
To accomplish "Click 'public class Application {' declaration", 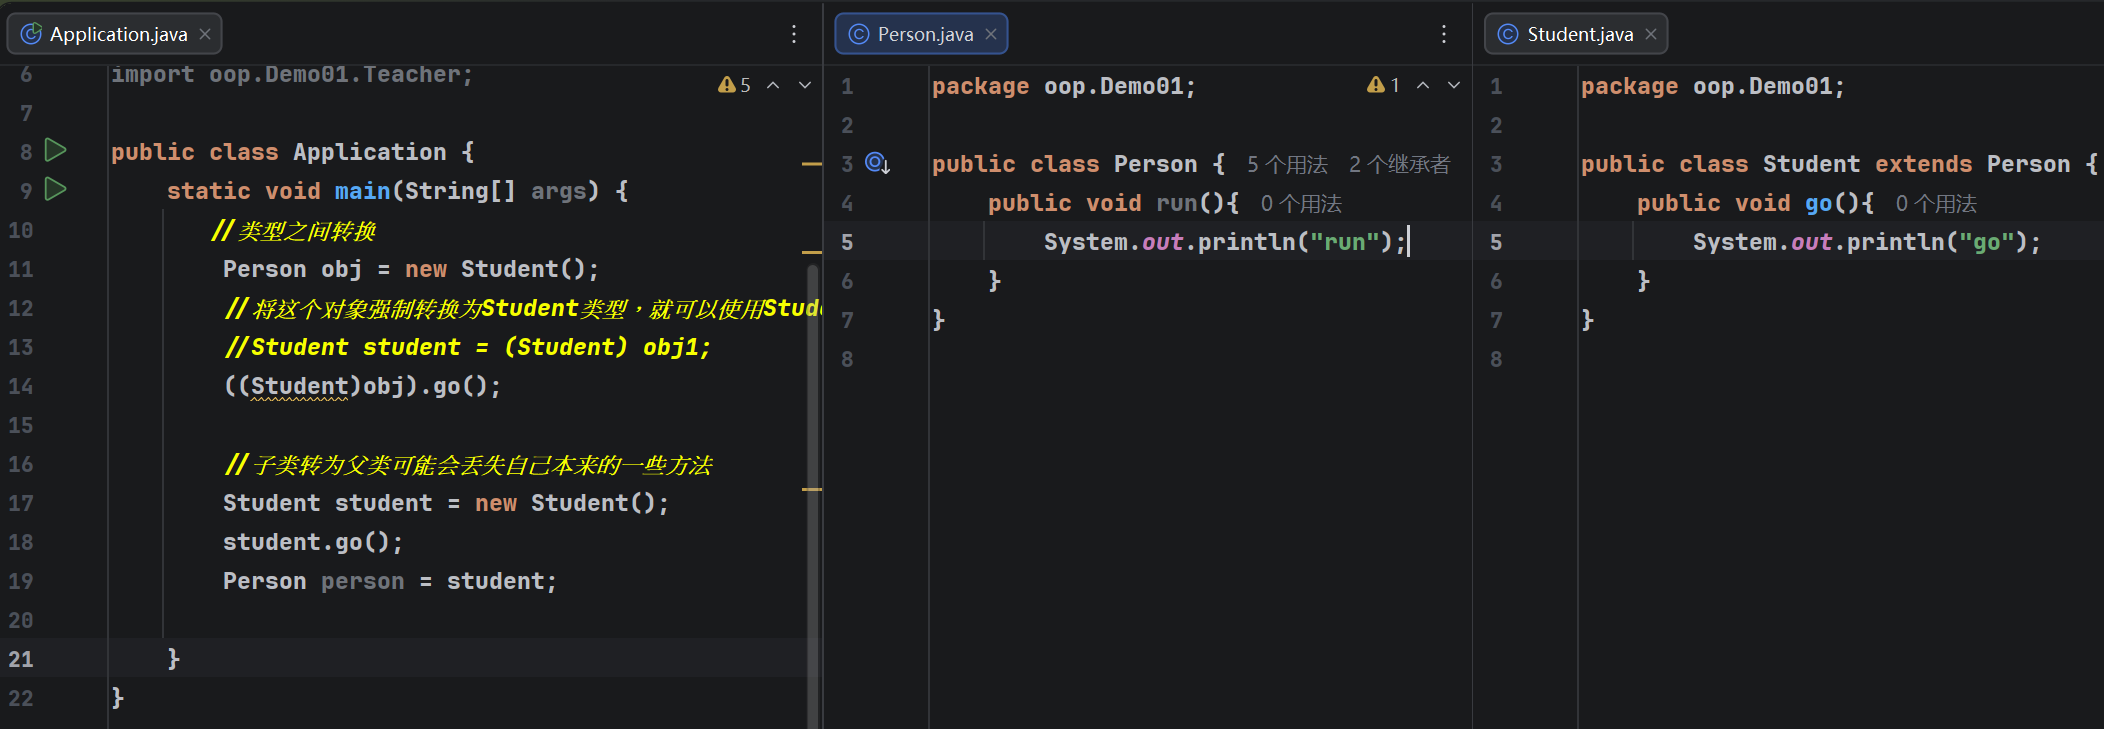I will 293,152.
